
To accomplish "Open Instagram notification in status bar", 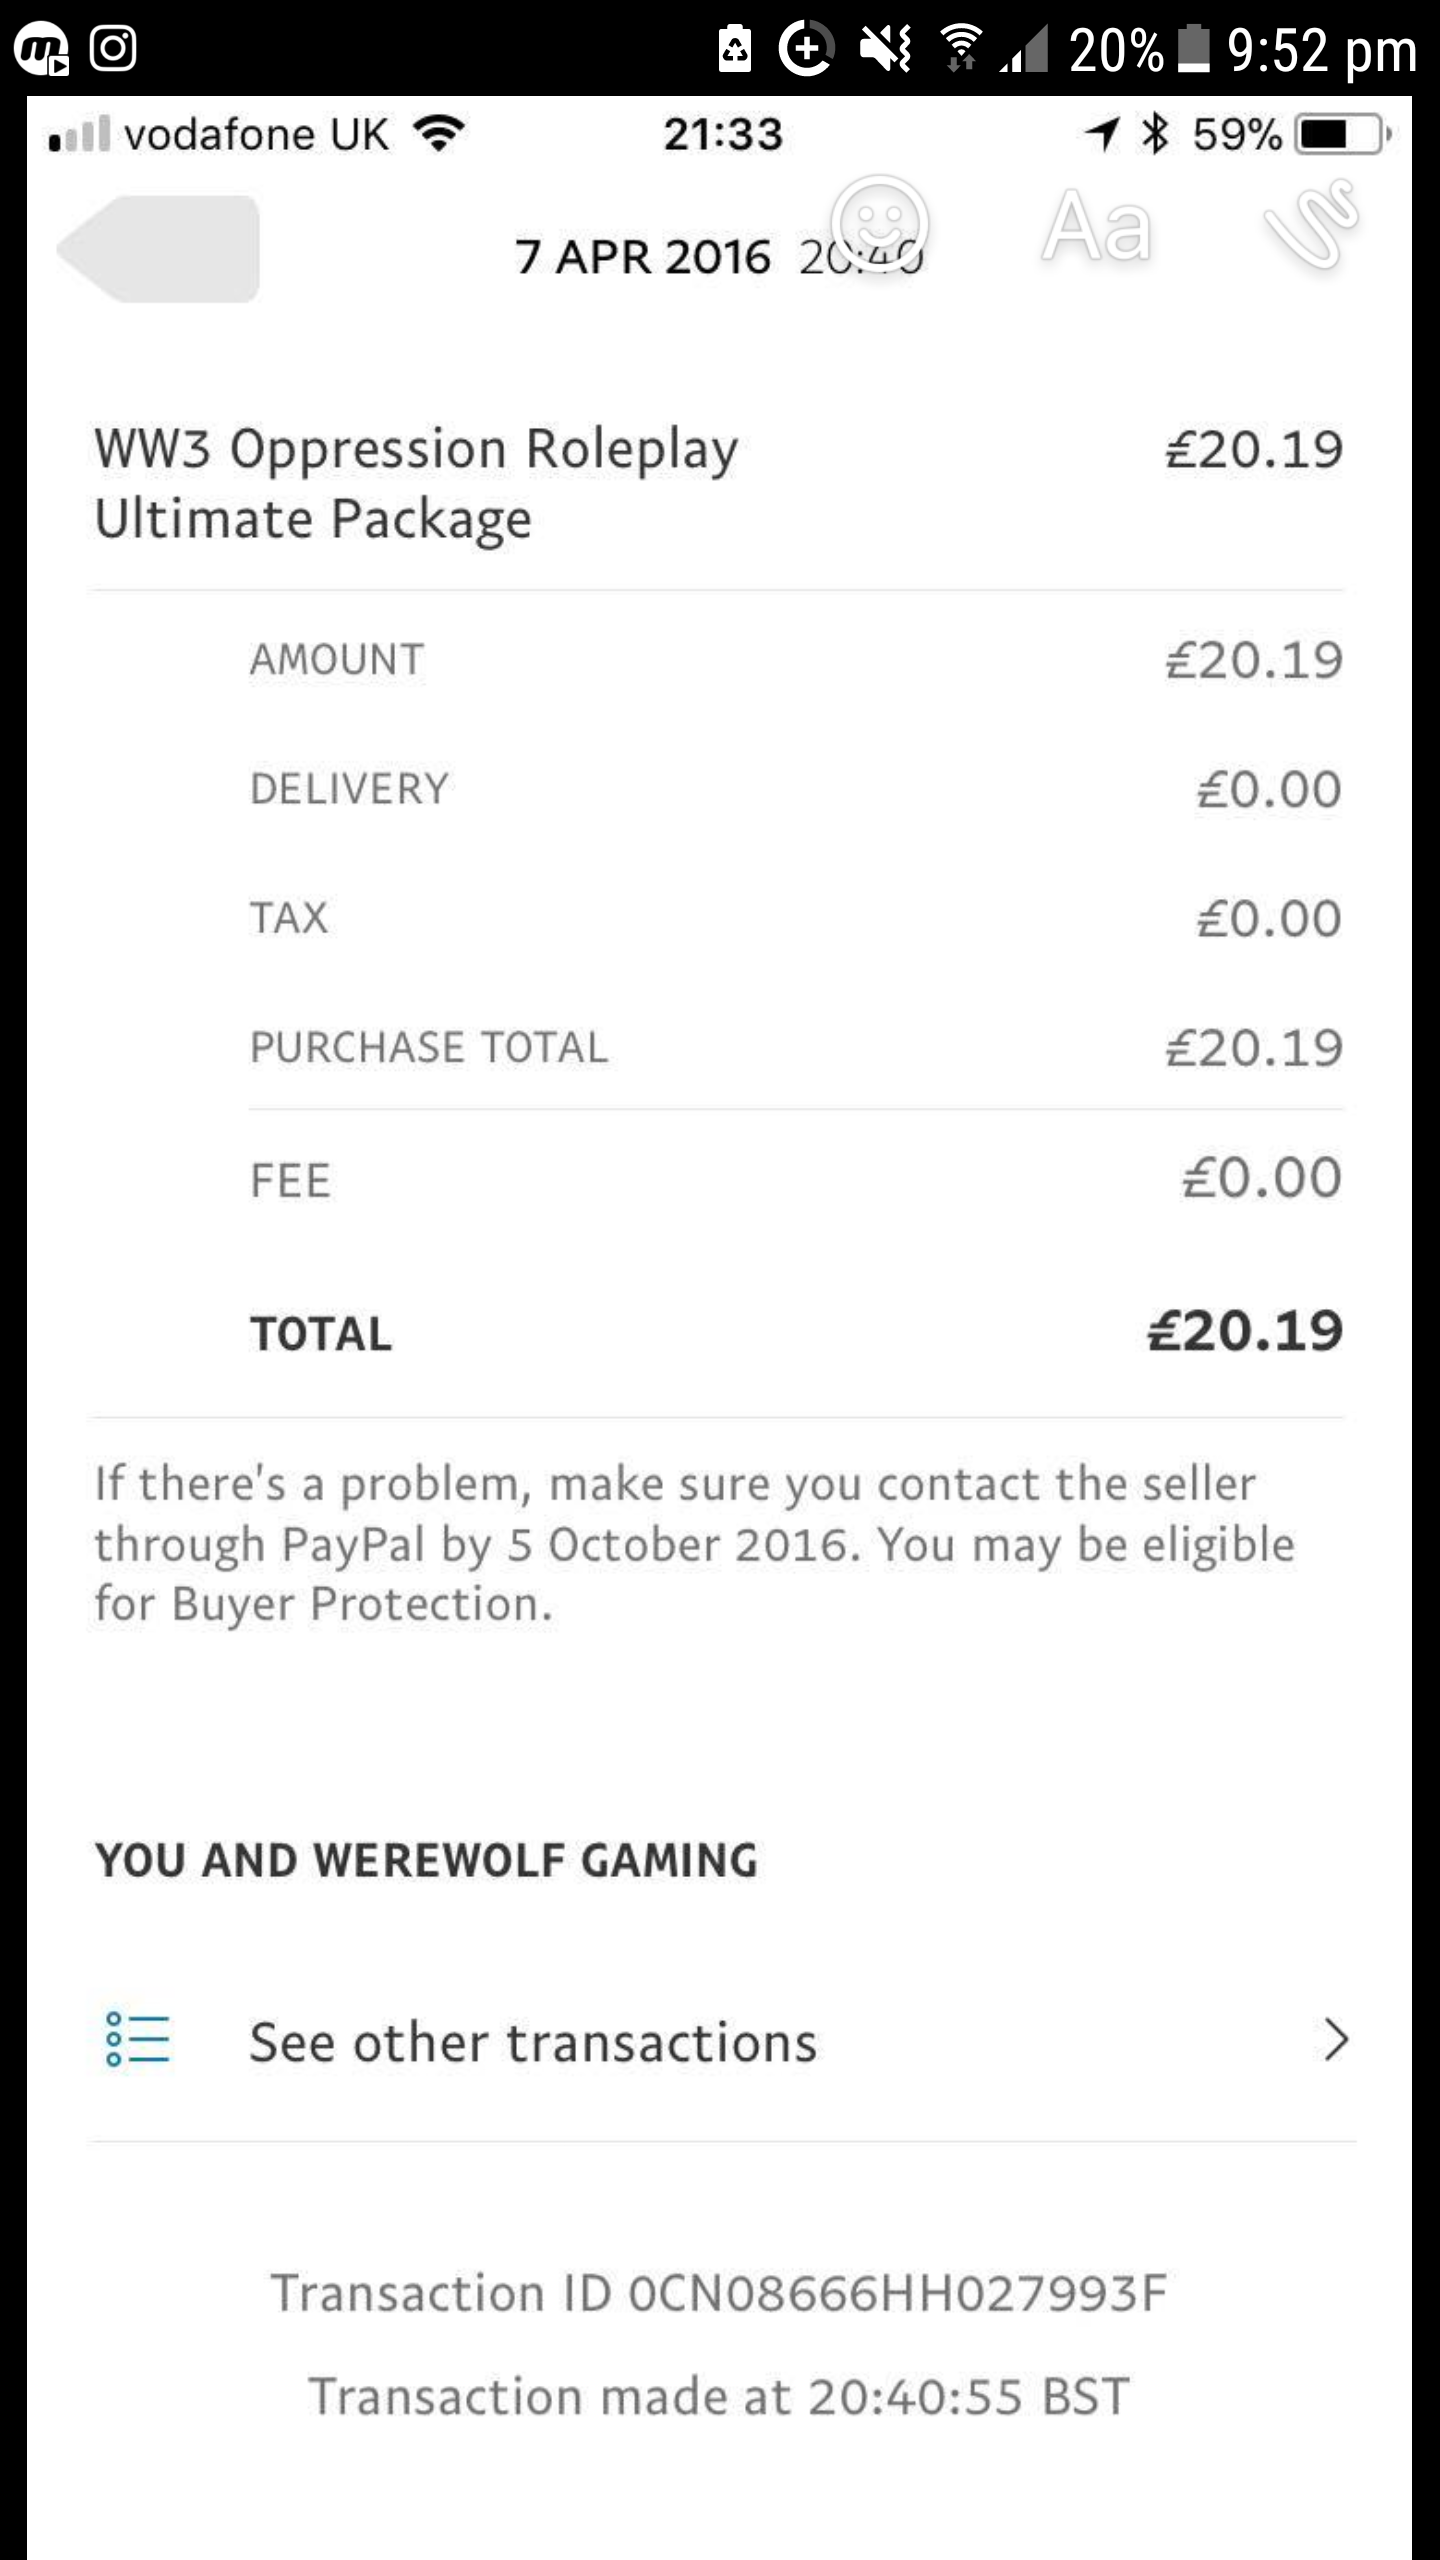I will tap(113, 48).
